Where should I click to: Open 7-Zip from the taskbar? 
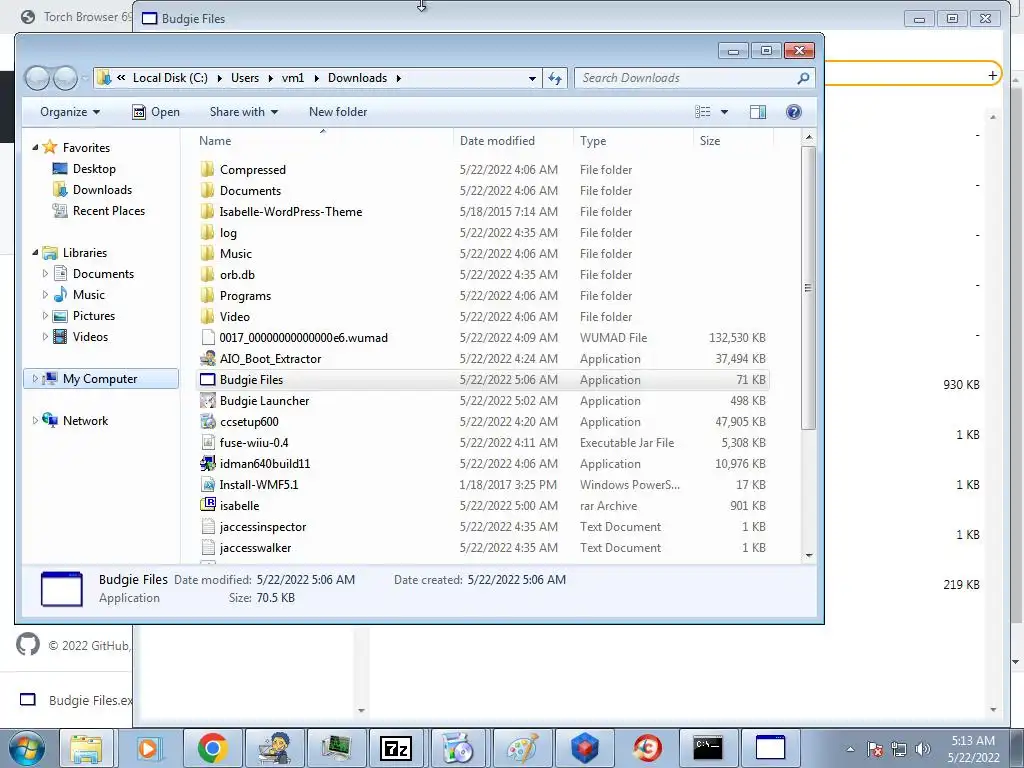[x=396, y=748]
